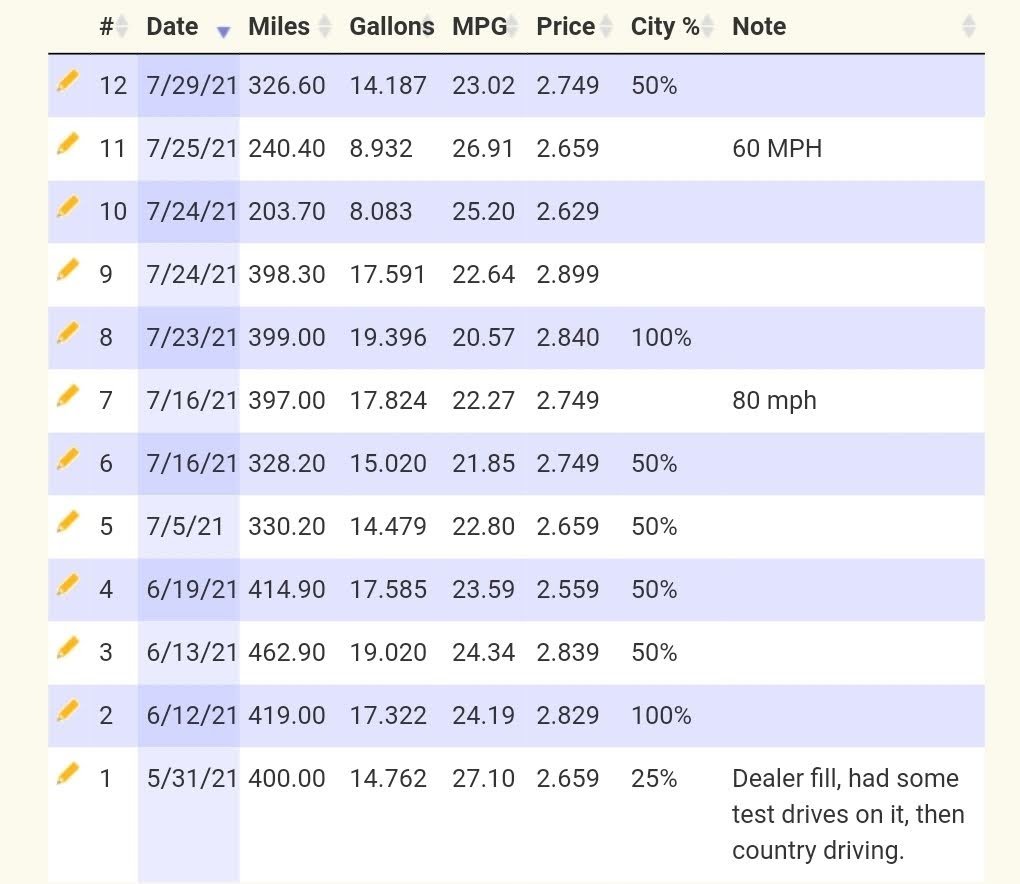Click gallons value 14.187
Image resolution: width=1020 pixels, height=884 pixels.
[x=388, y=86]
